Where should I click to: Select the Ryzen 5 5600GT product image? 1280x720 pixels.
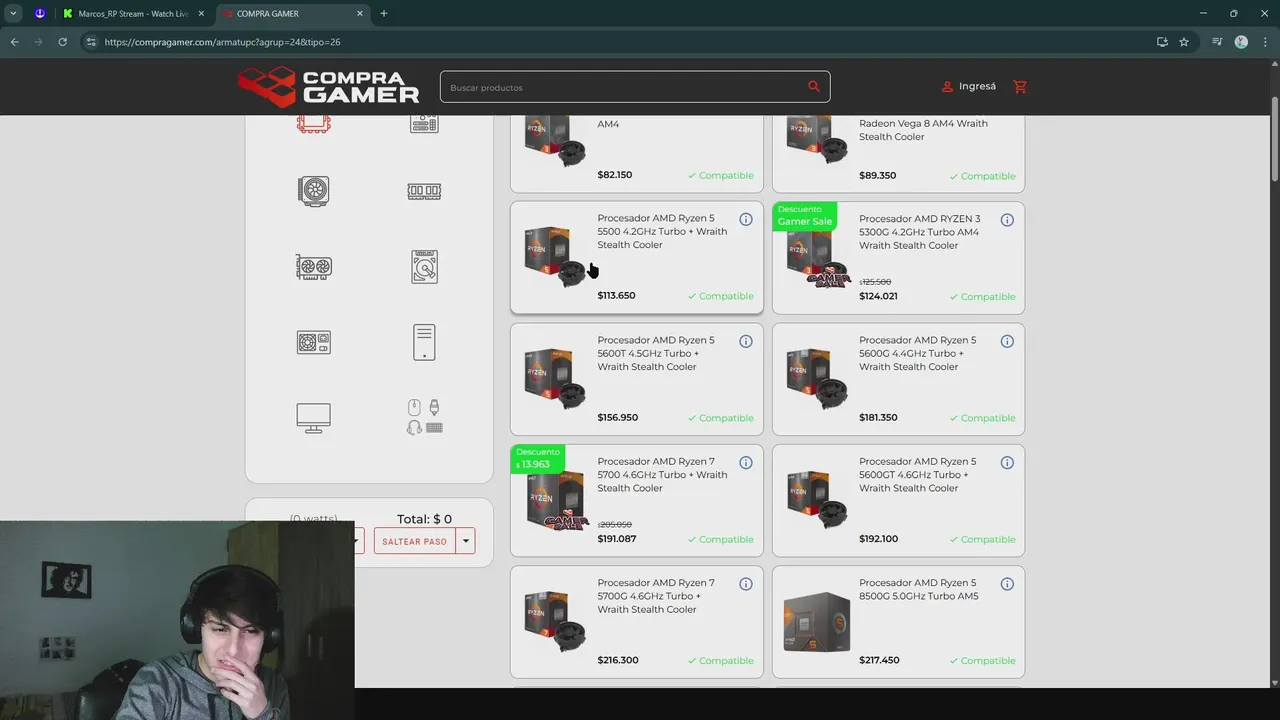[x=817, y=500]
